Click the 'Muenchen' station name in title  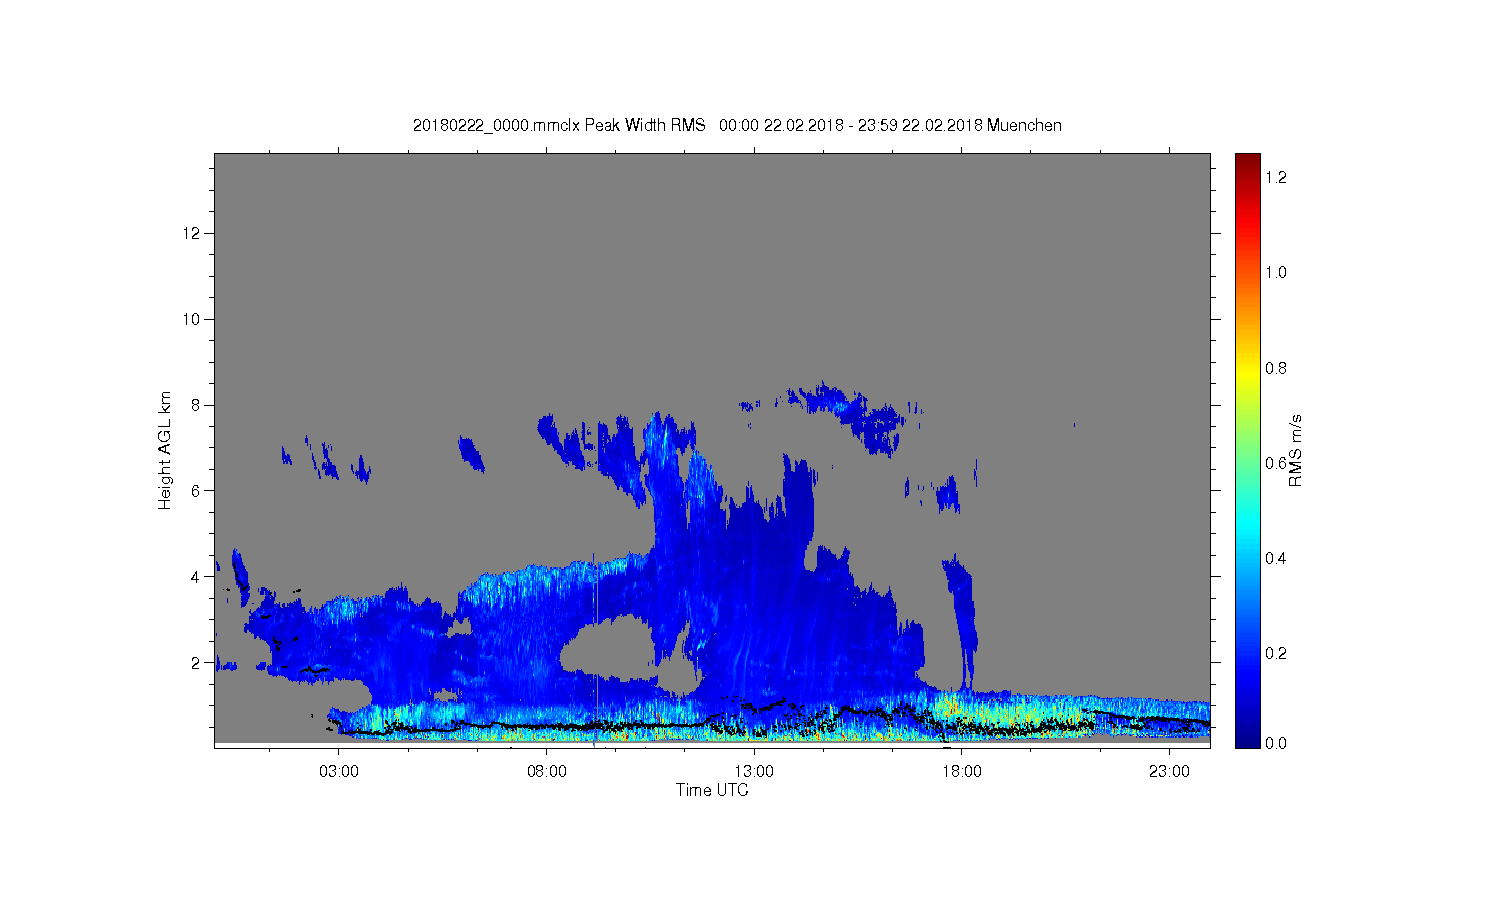1024,125
